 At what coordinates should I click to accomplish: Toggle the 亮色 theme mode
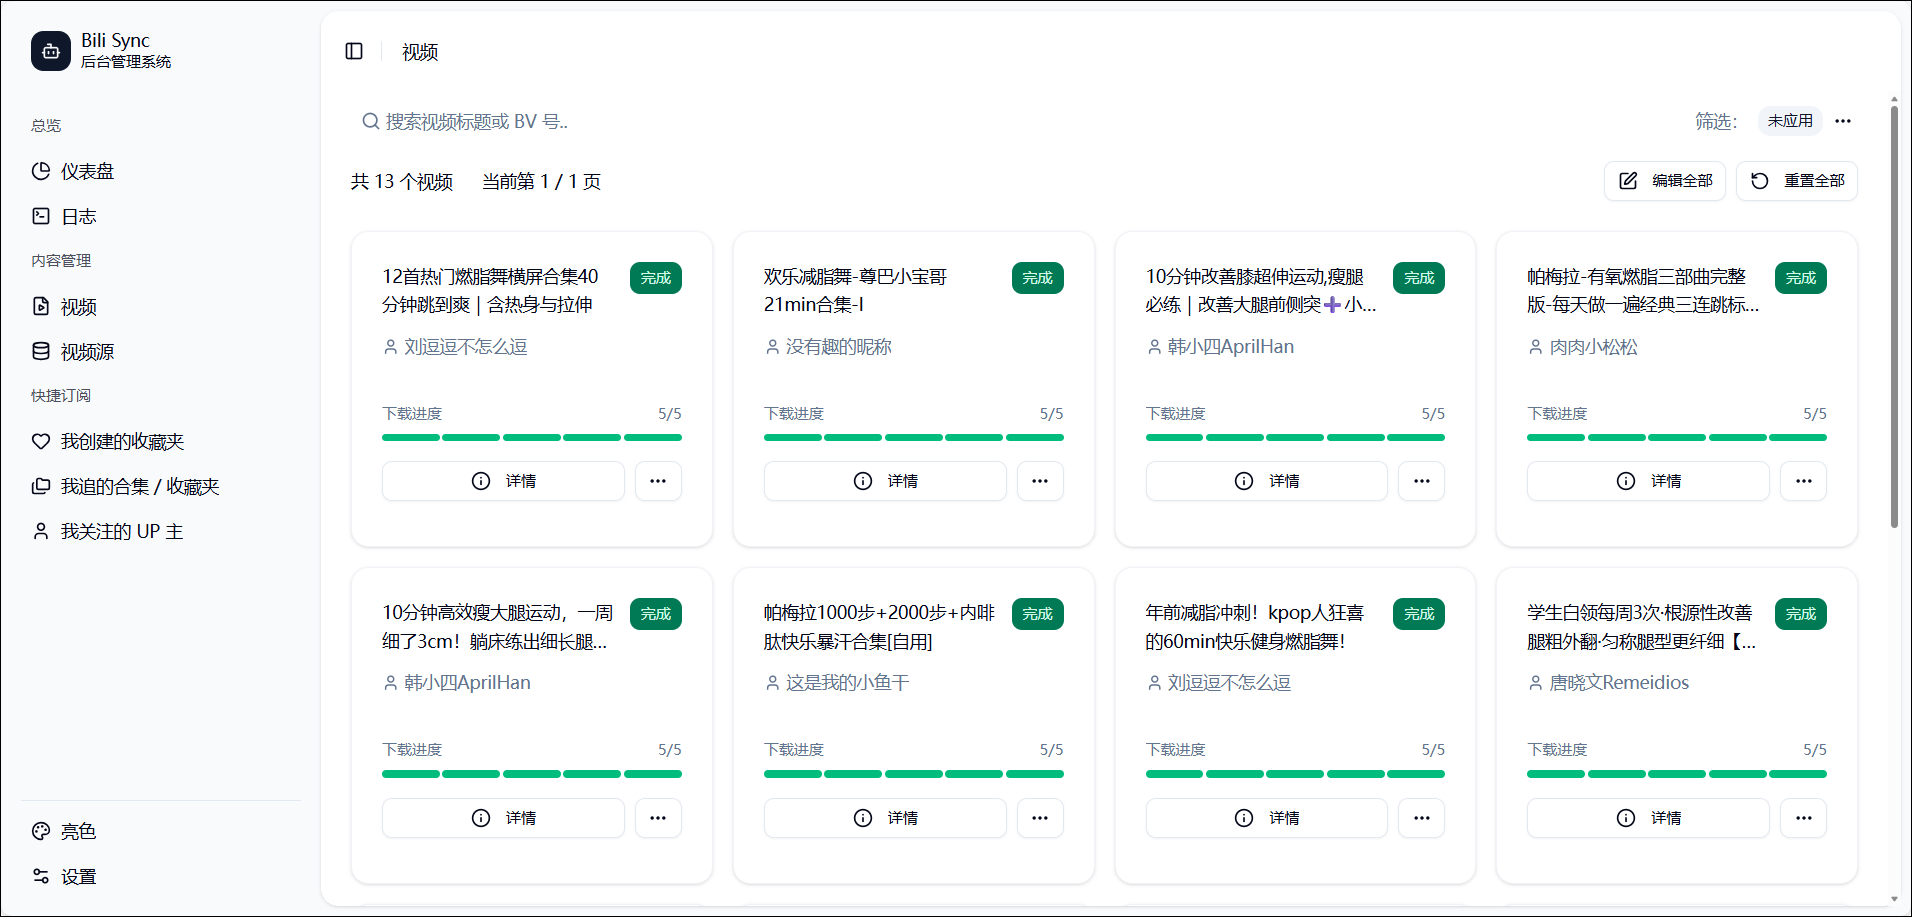(x=78, y=831)
